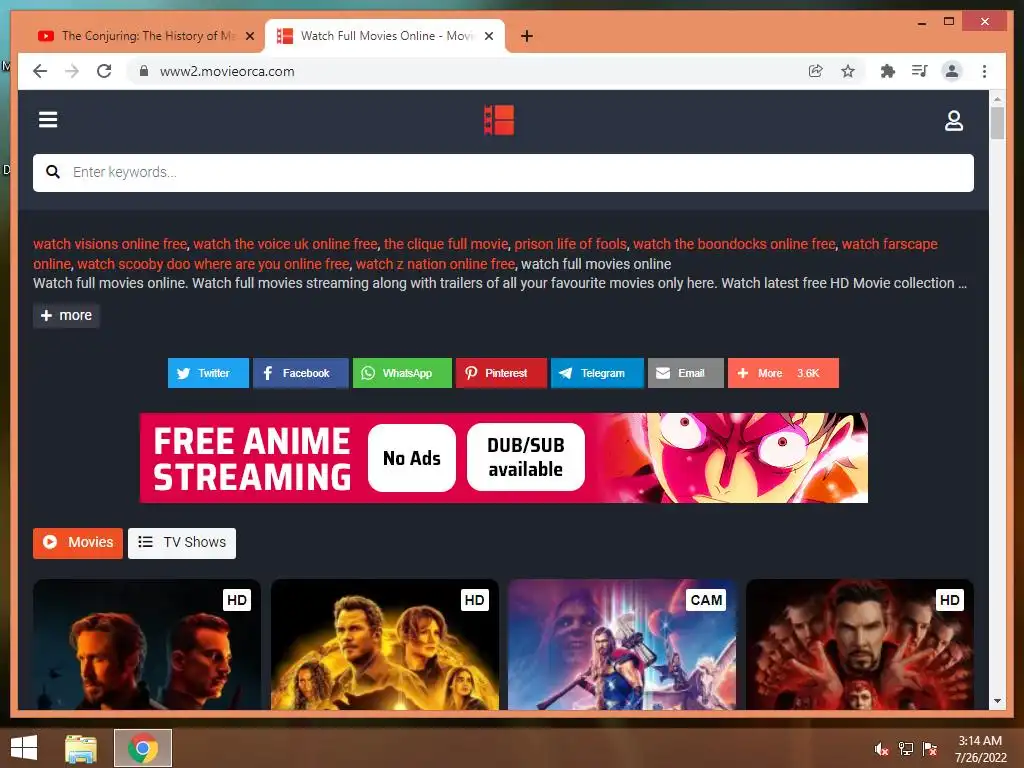Click the Chrome taskbar icon

(143, 748)
